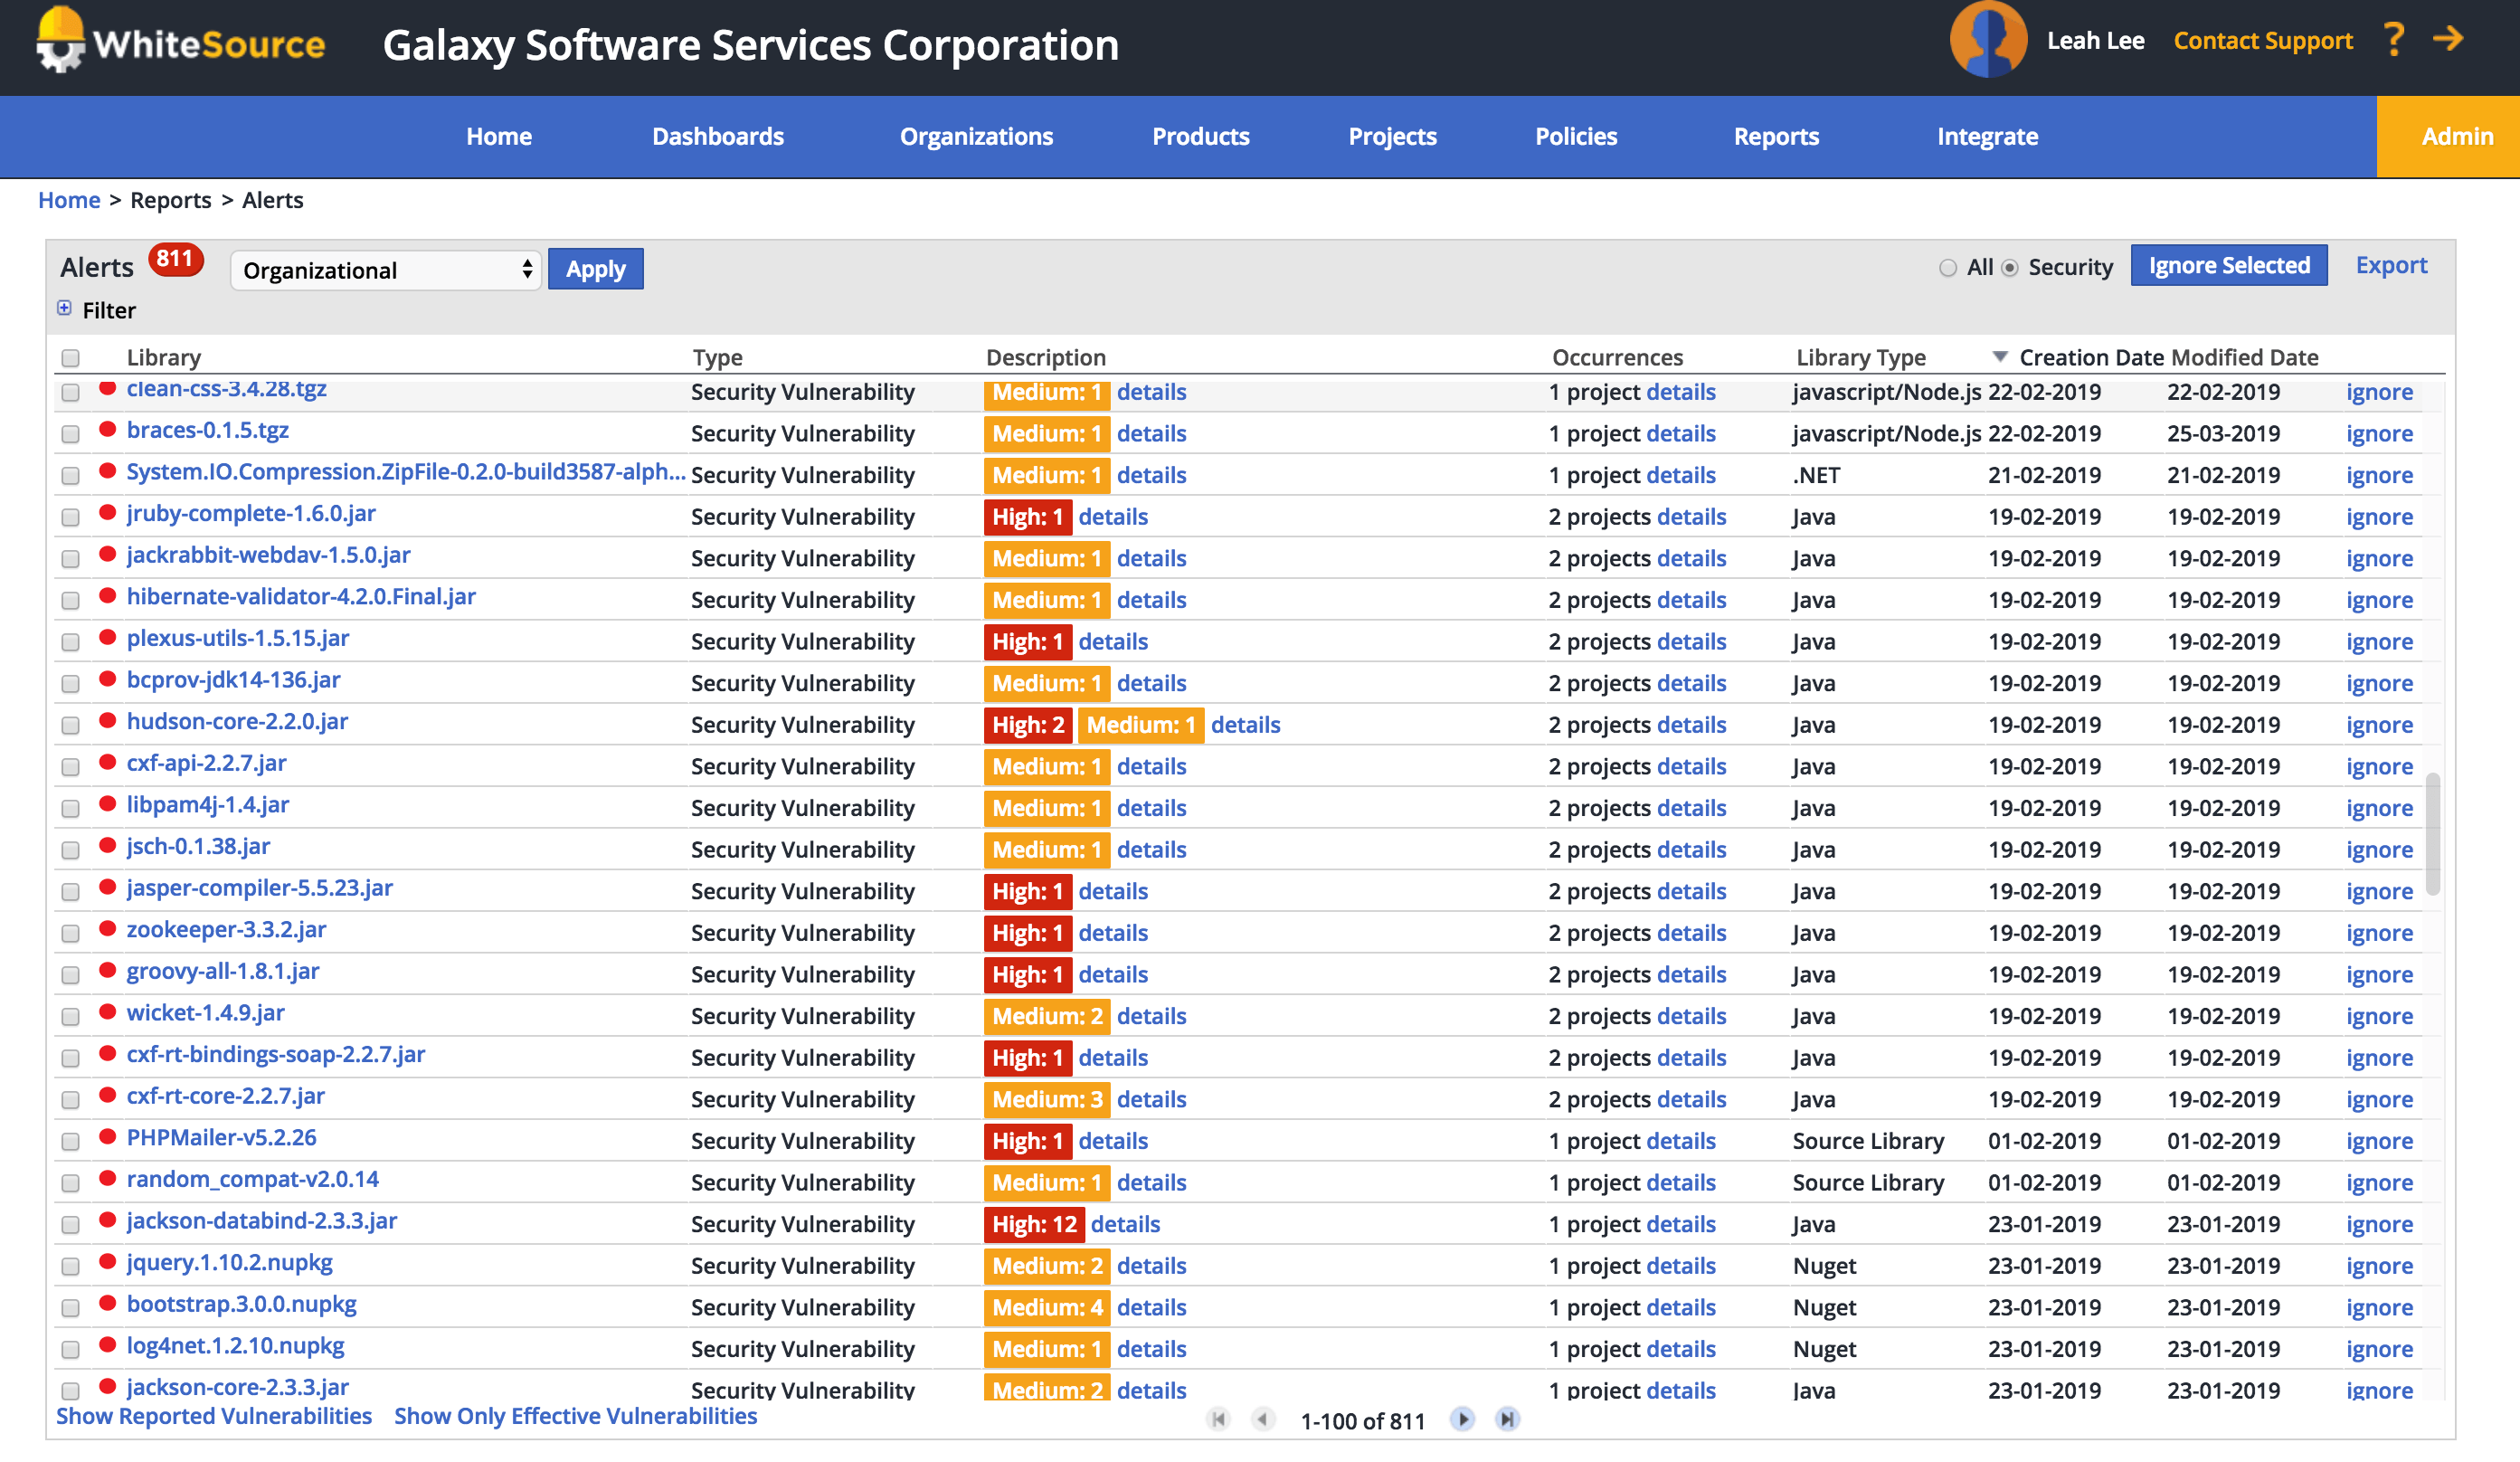
Task: Check the box for jackson-databind-2.3.3.jar
Action: point(70,1224)
